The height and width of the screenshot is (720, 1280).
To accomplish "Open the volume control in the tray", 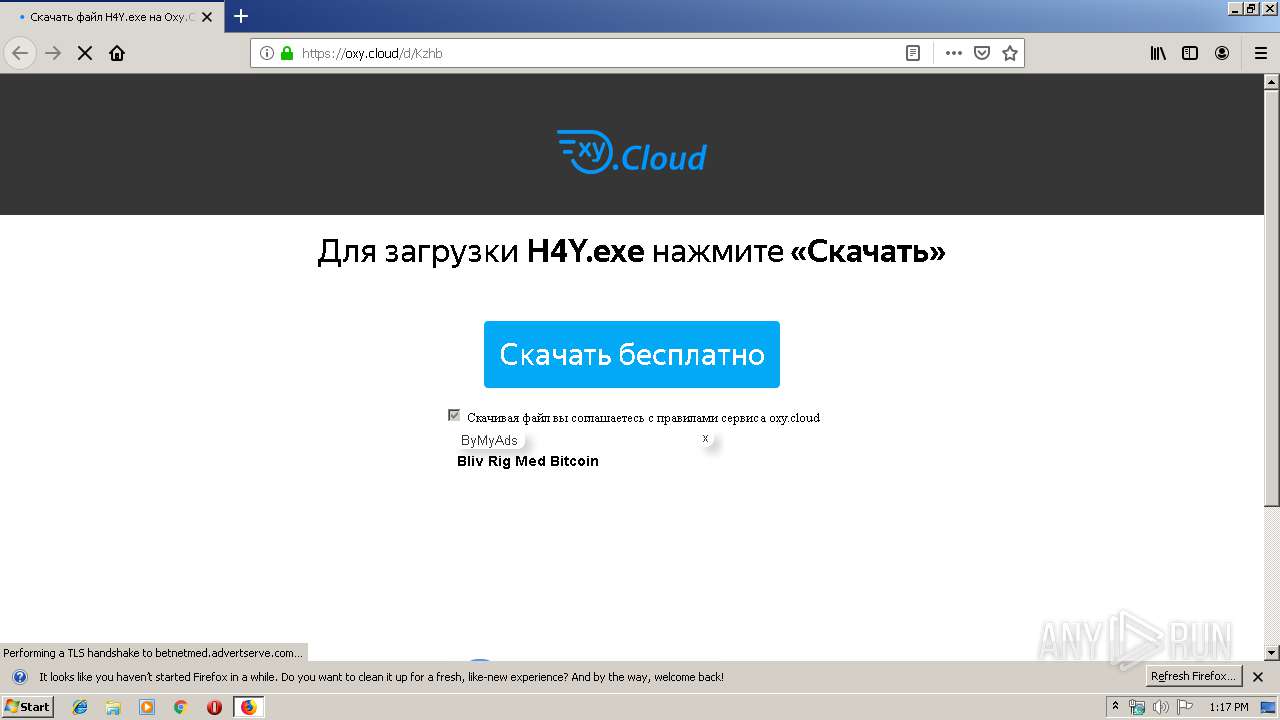I will click(1161, 707).
